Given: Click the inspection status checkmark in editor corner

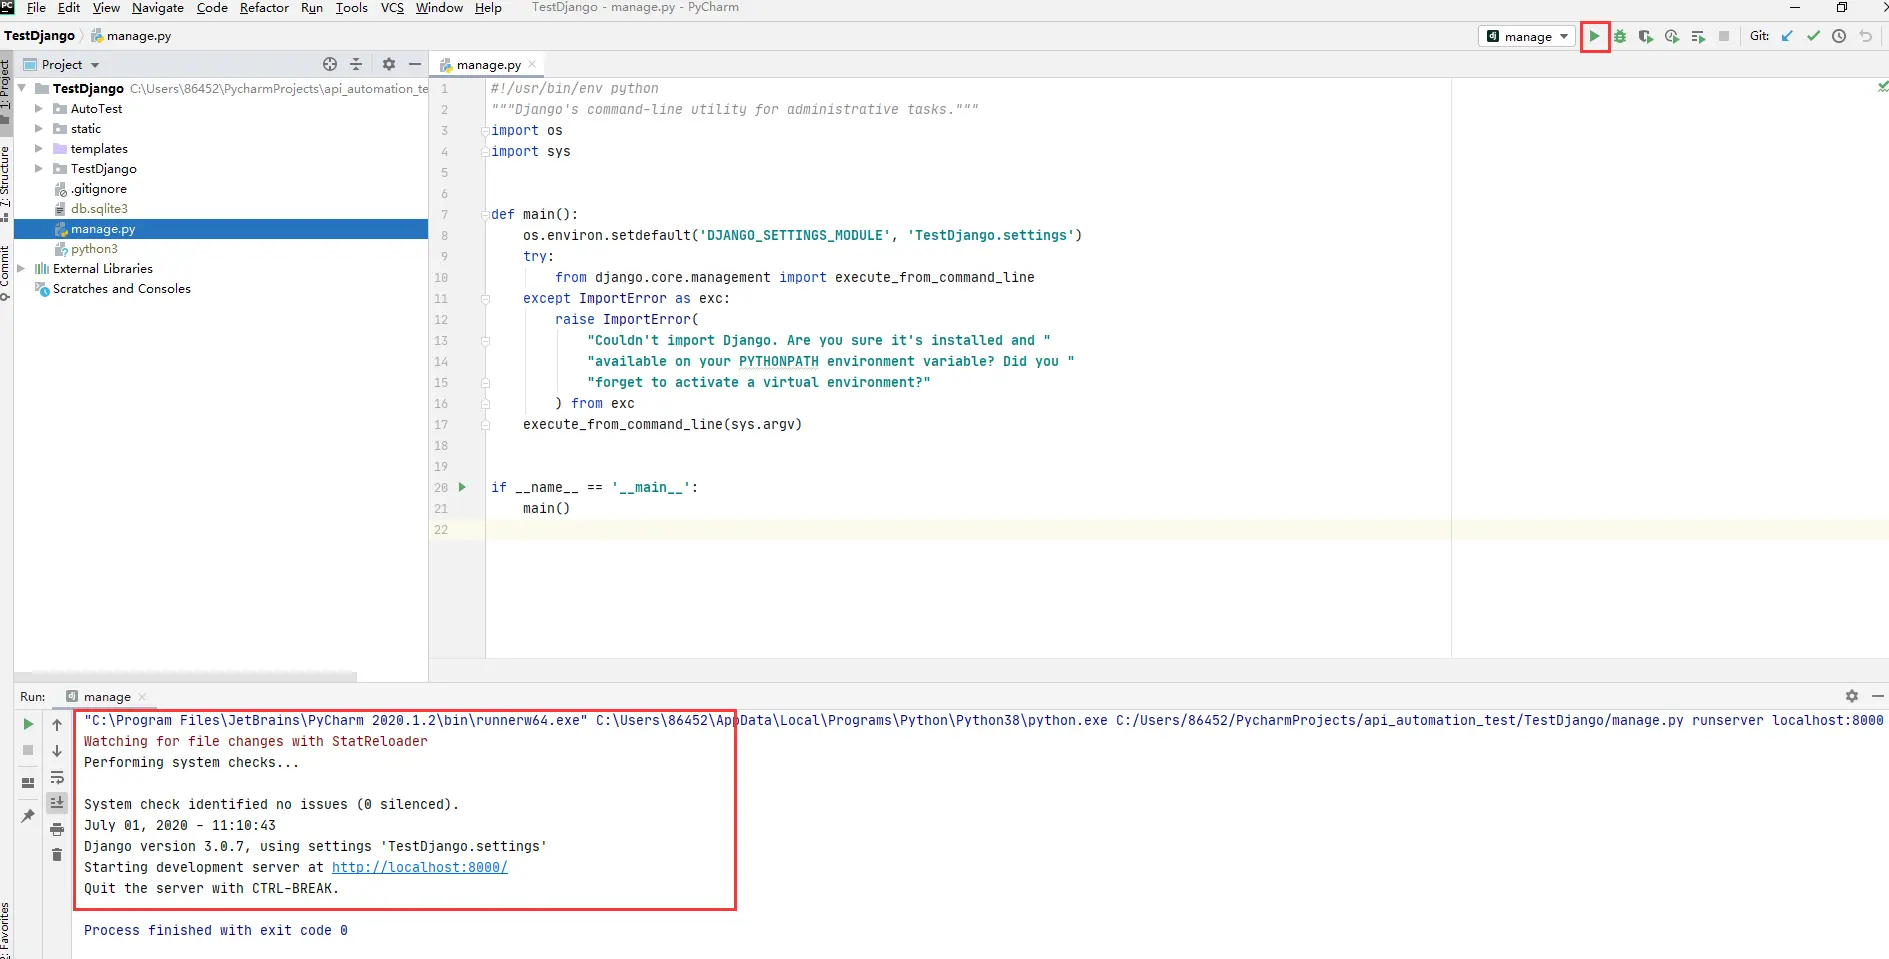Looking at the screenshot, I should coord(1882,87).
